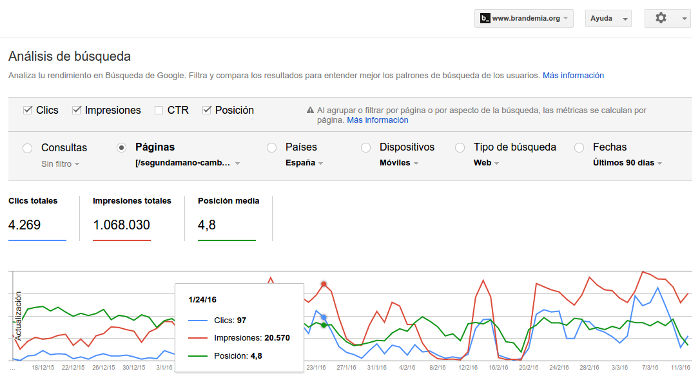Click the warning triangle icon
The width and height of the screenshot is (700, 380).
pos(310,110)
